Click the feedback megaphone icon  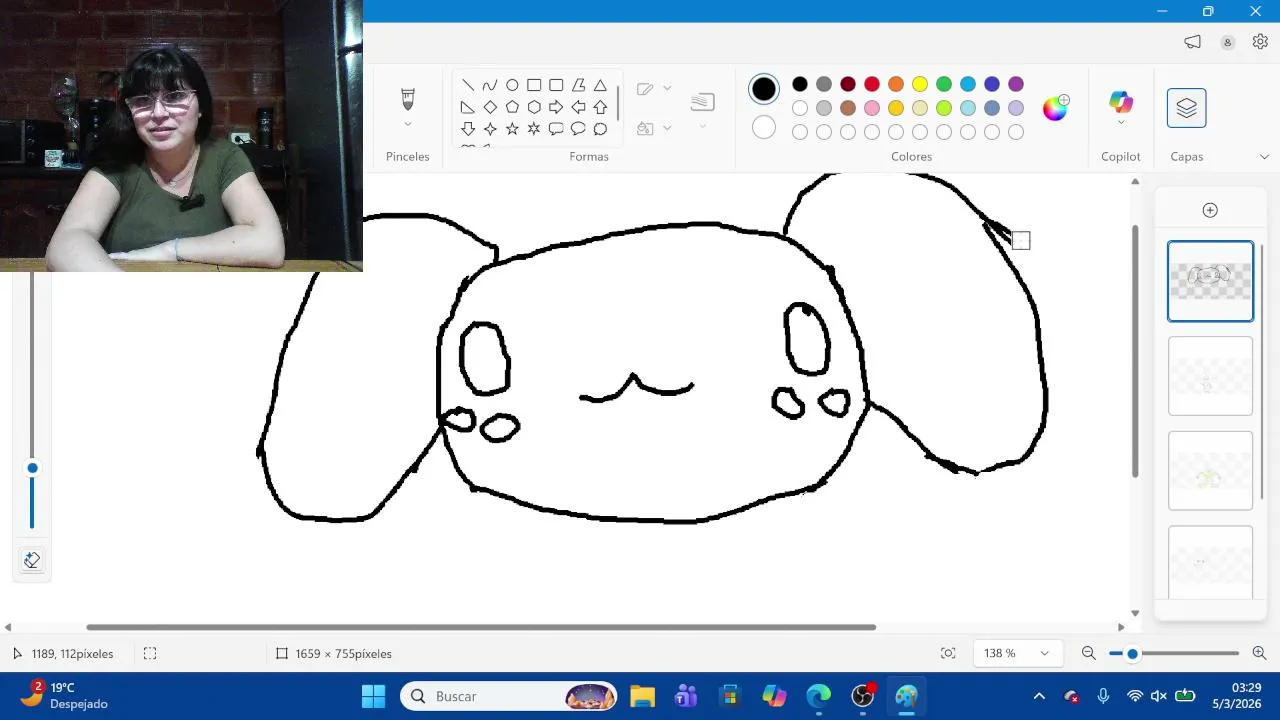[1192, 41]
